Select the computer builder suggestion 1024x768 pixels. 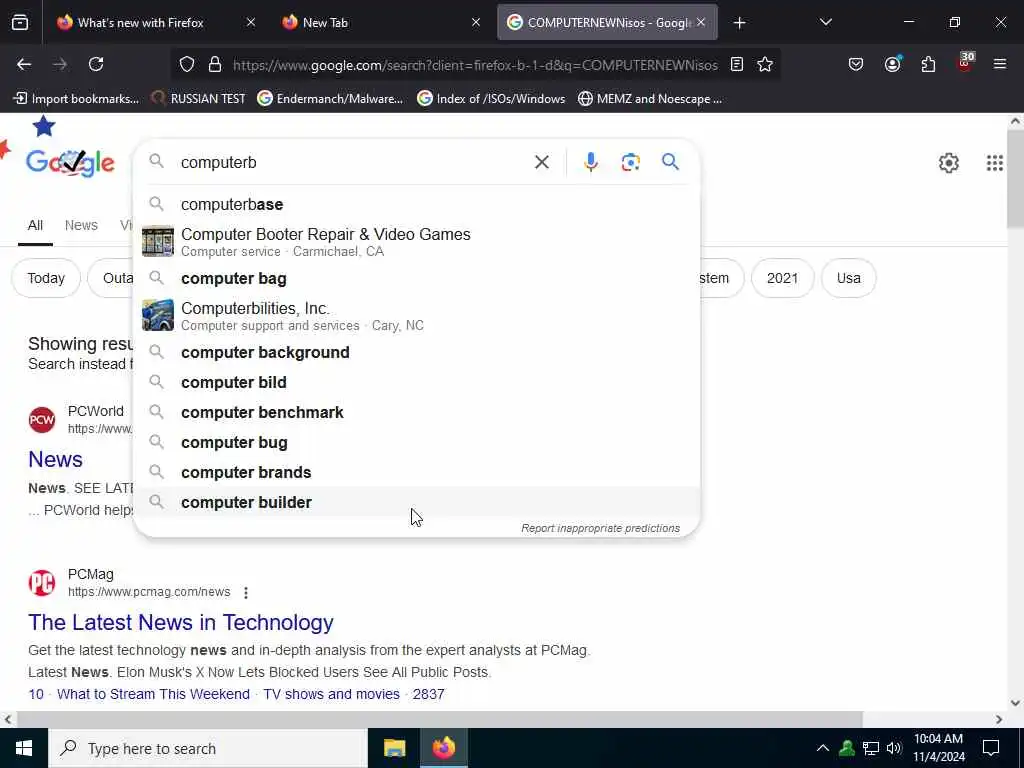tap(417, 502)
